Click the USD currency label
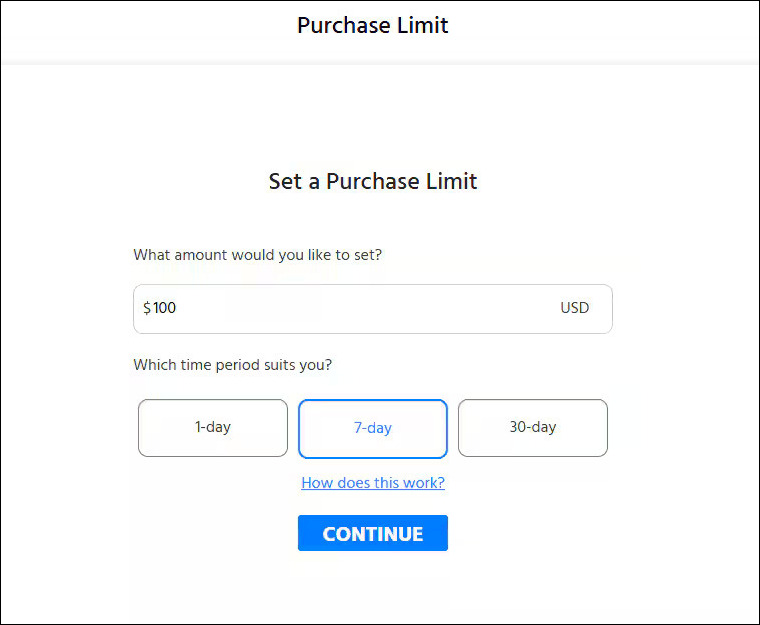The width and height of the screenshot is (760, 625). click(x=575, y=308)
